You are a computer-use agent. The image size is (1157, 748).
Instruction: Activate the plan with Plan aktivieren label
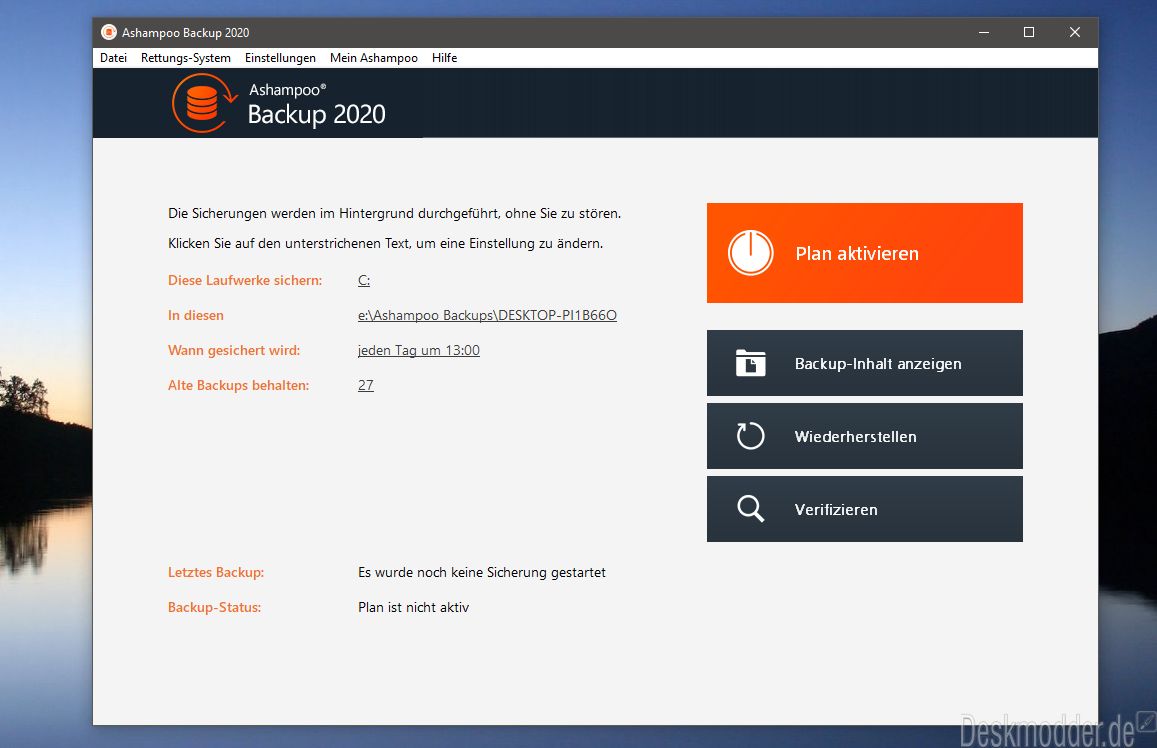(857, 254)
